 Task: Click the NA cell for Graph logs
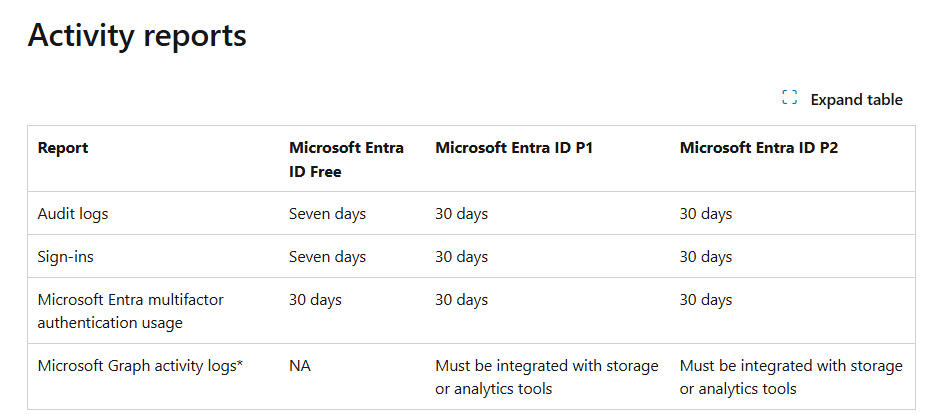[x=300, y=366]
